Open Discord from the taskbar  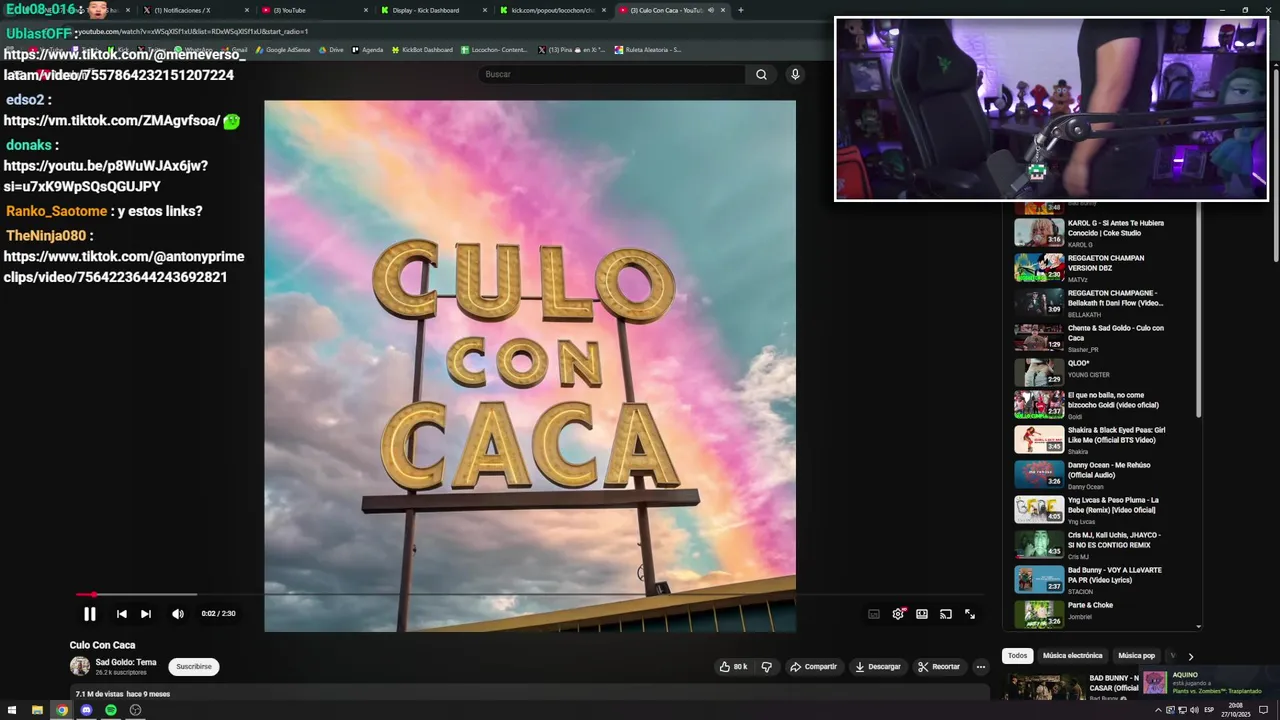pyautogui.click(x=86, y=710)
